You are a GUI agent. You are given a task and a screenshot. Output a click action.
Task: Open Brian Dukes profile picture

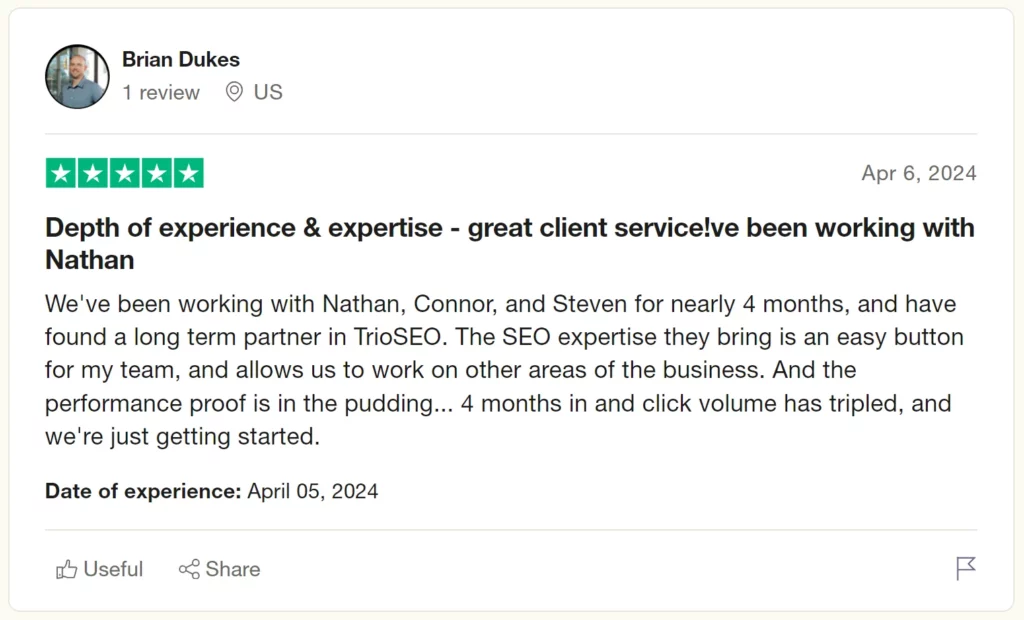(x=76, y=76)
